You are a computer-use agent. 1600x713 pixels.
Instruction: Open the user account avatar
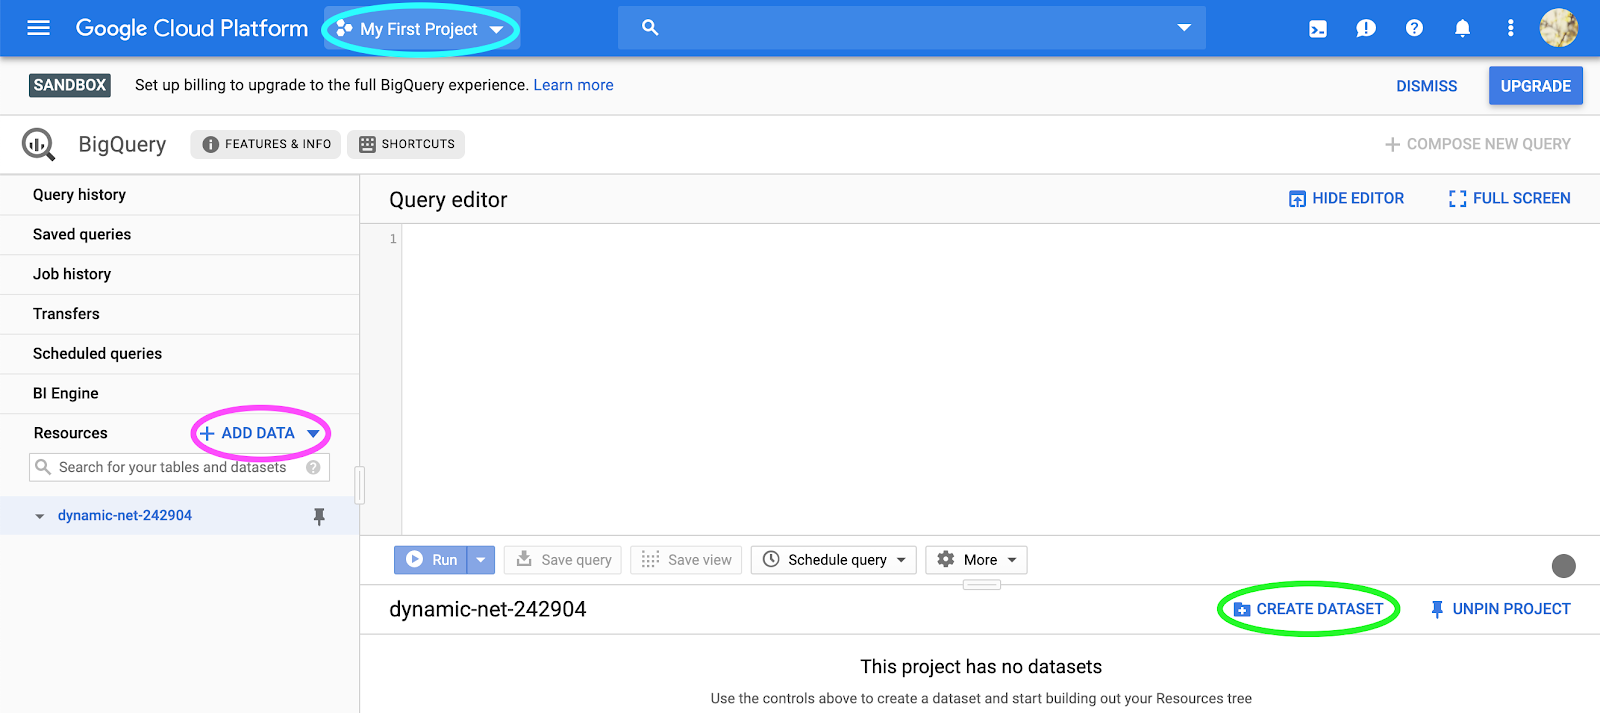click(1559, 28)
